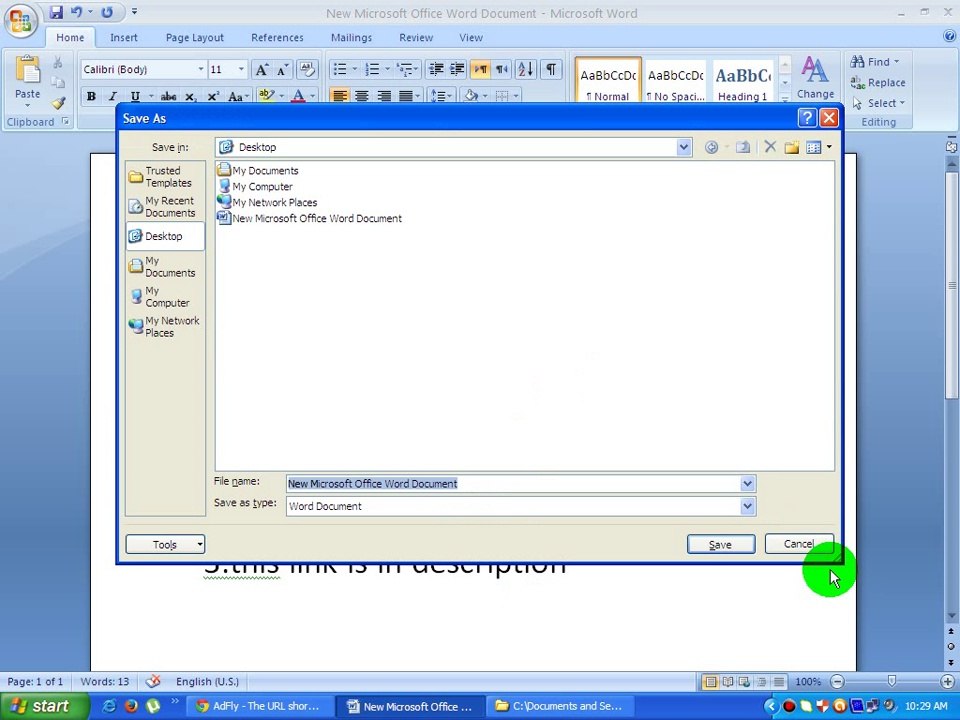Select My Computer in file list

click(255, 186)
